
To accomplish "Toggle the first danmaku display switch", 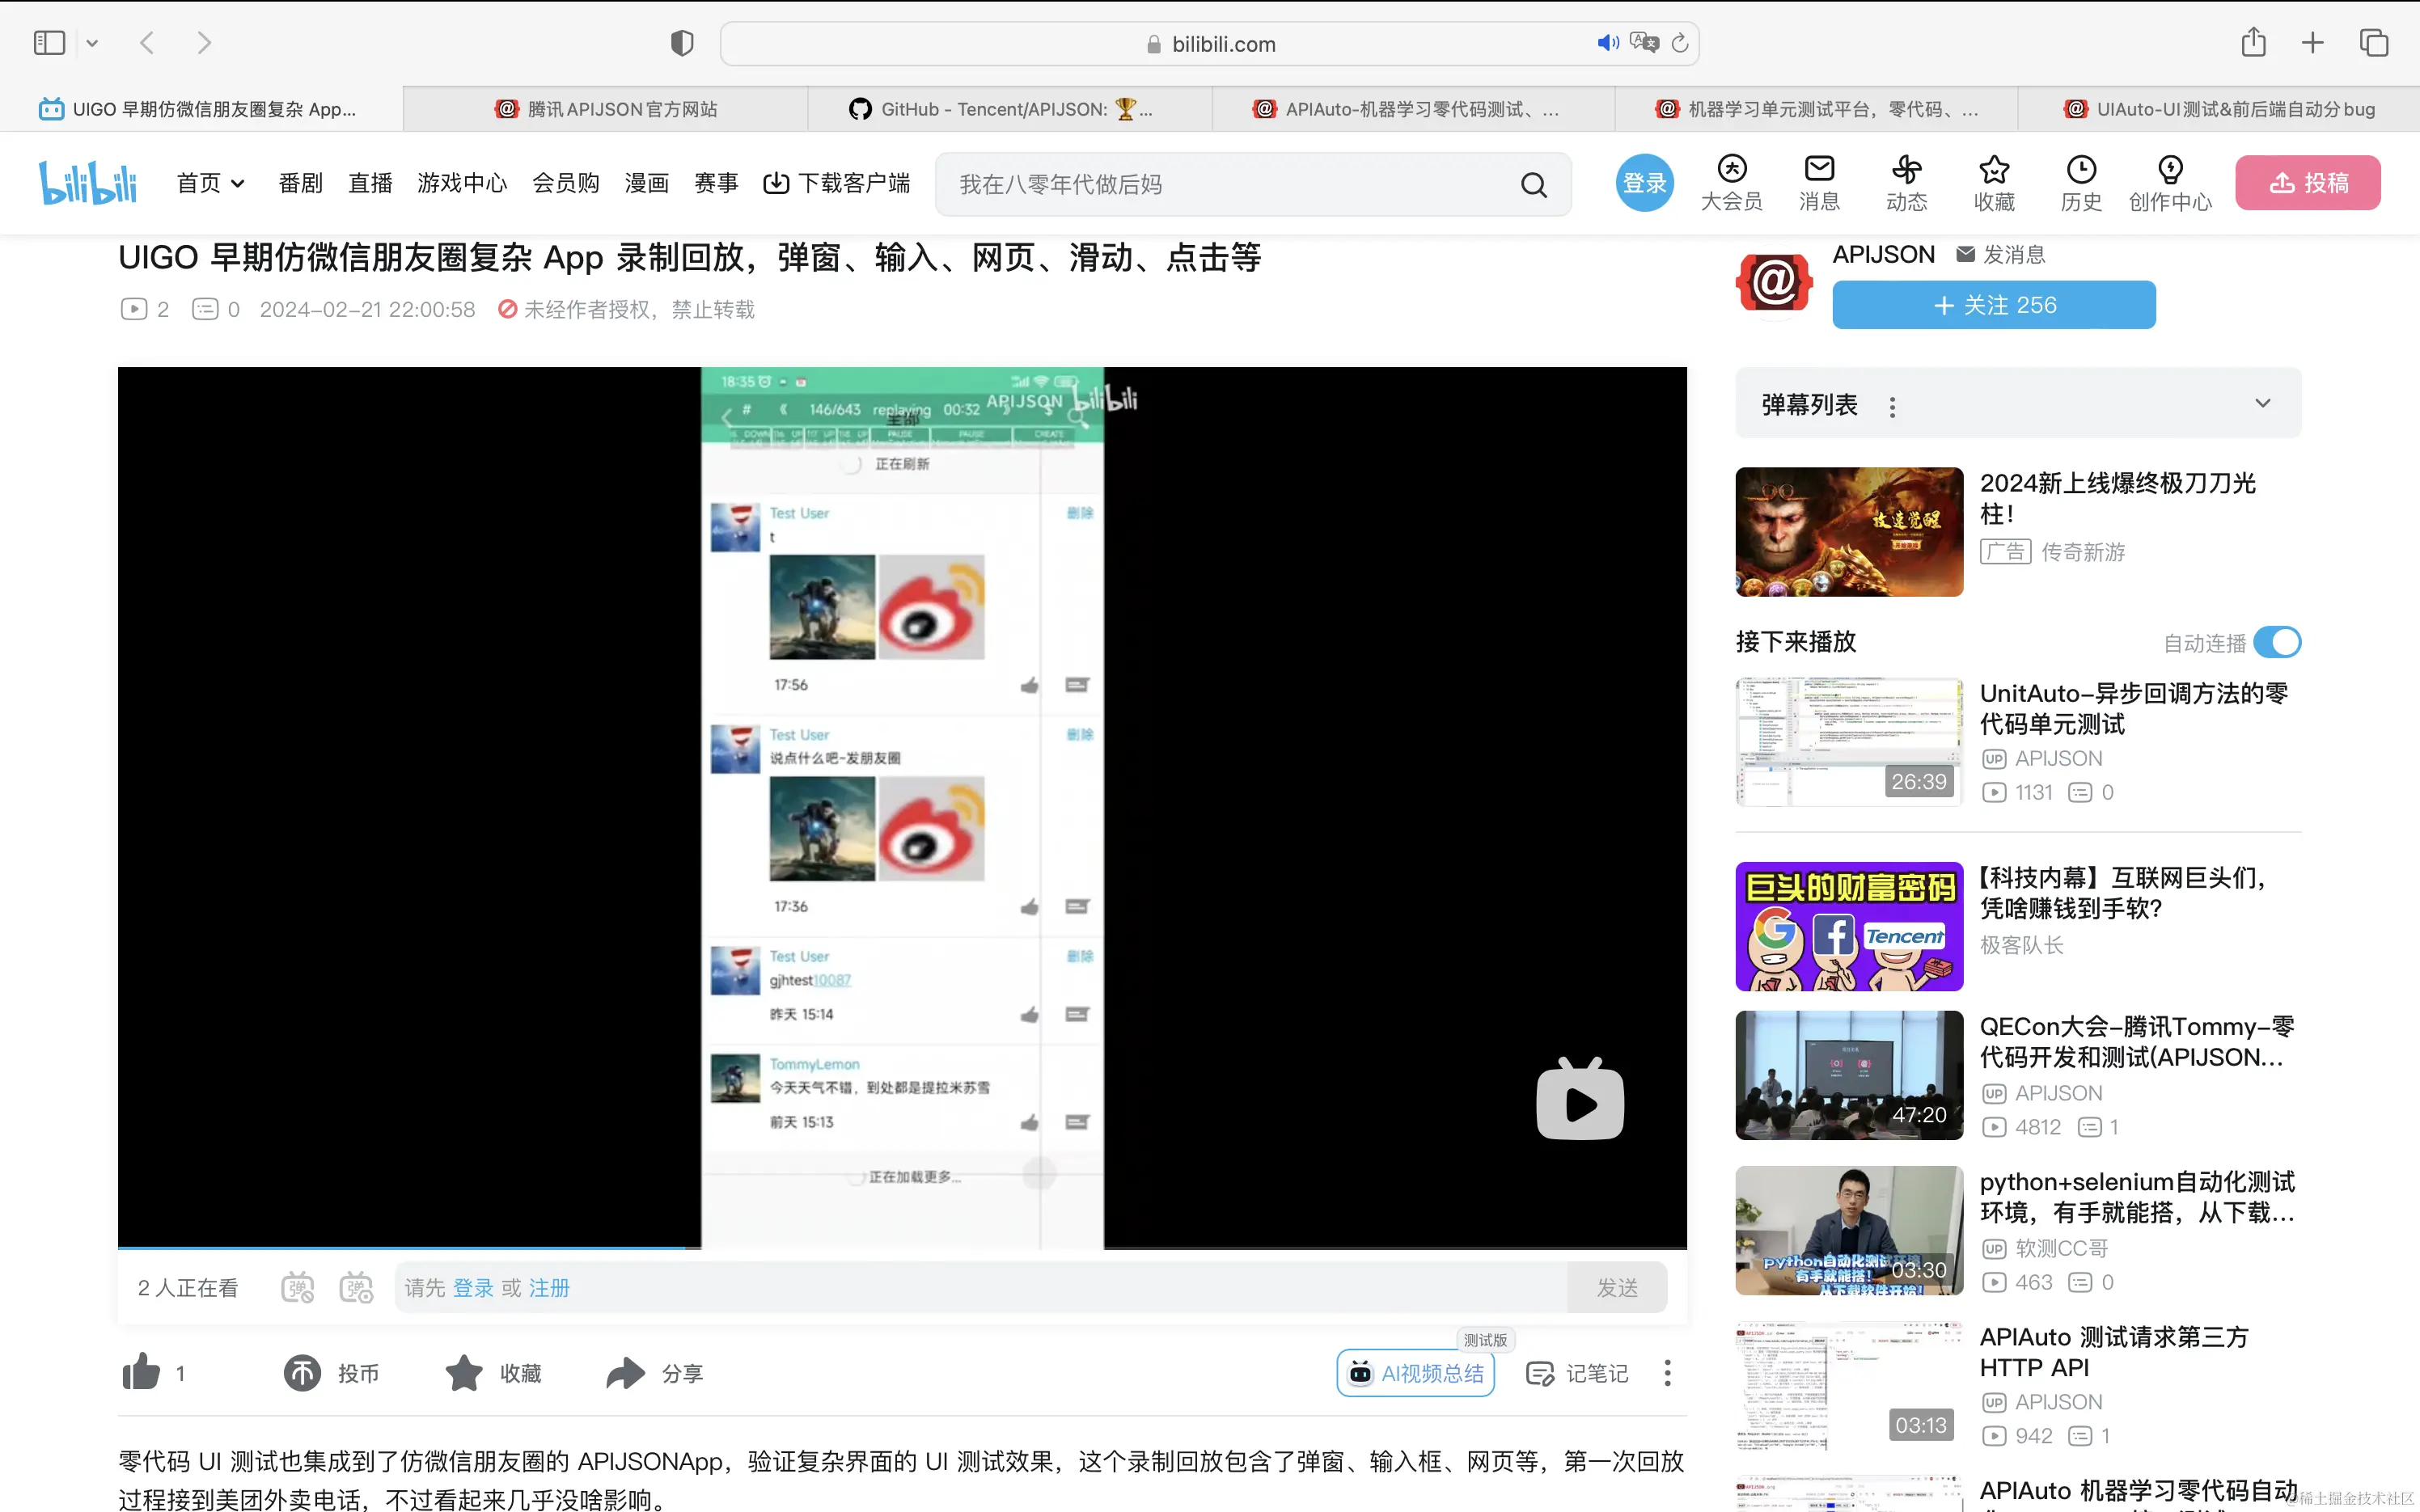I will point(298,1288).
